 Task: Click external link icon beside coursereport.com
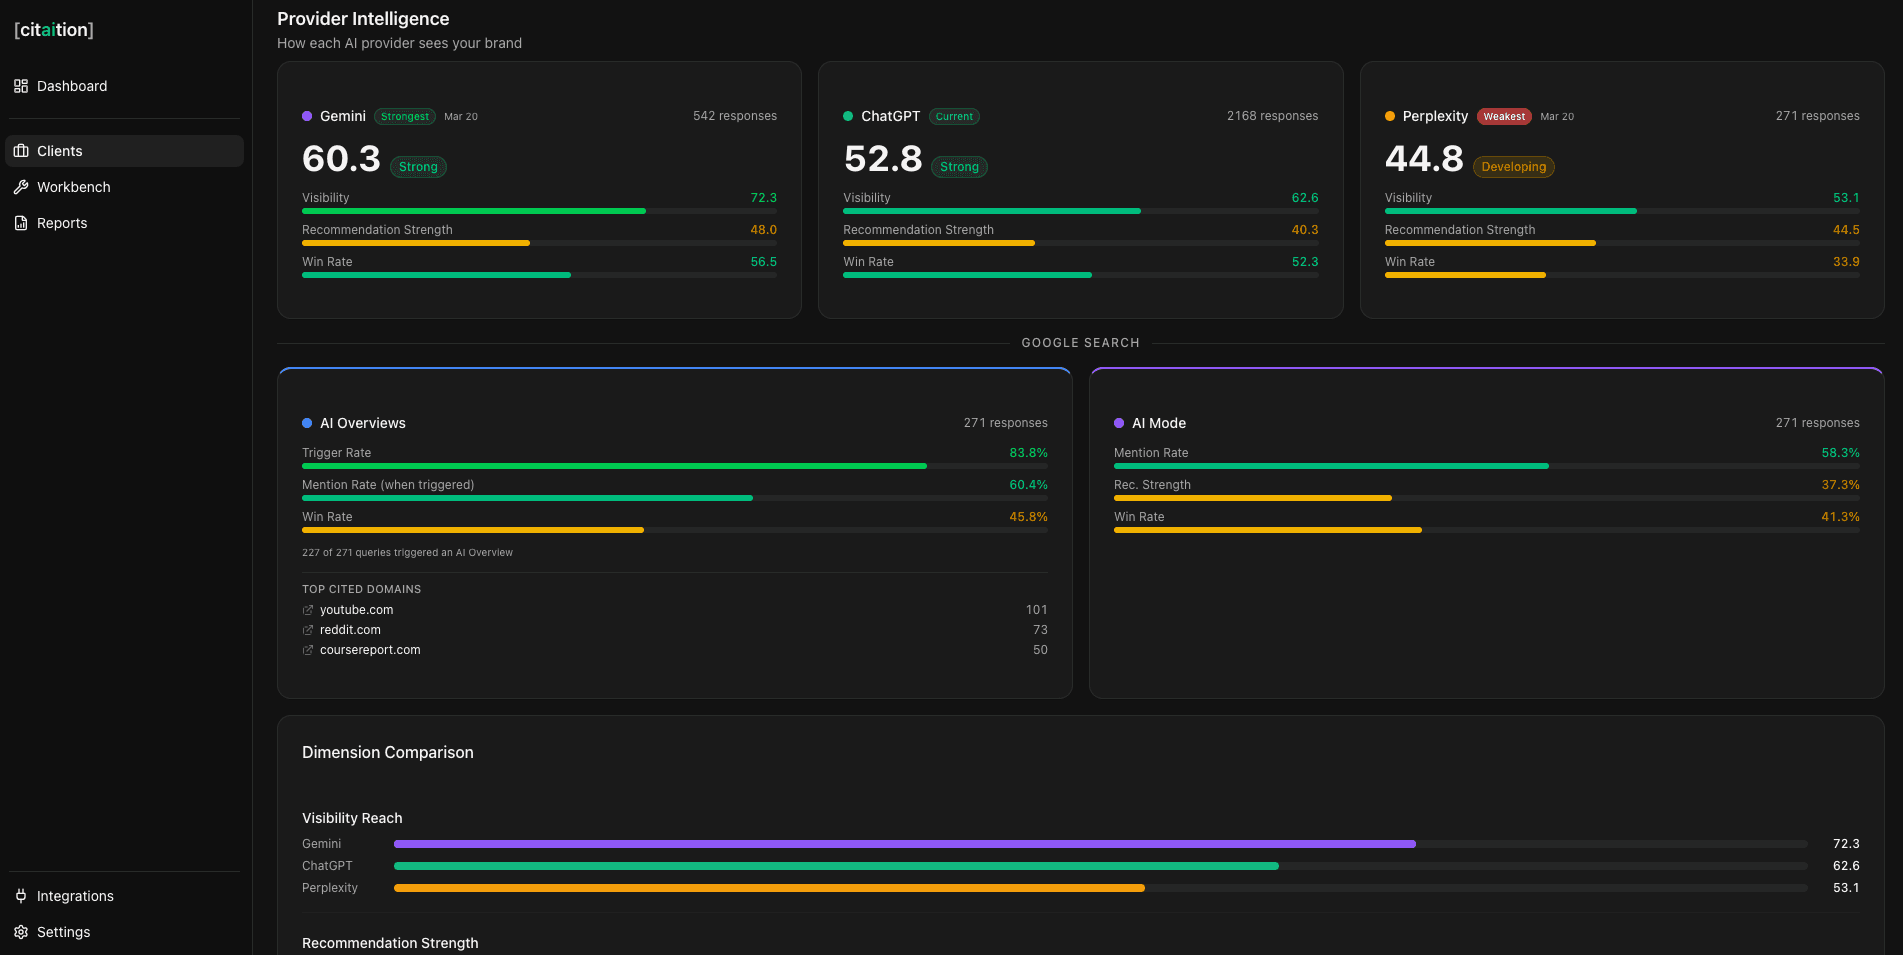(x=308, y=650)
